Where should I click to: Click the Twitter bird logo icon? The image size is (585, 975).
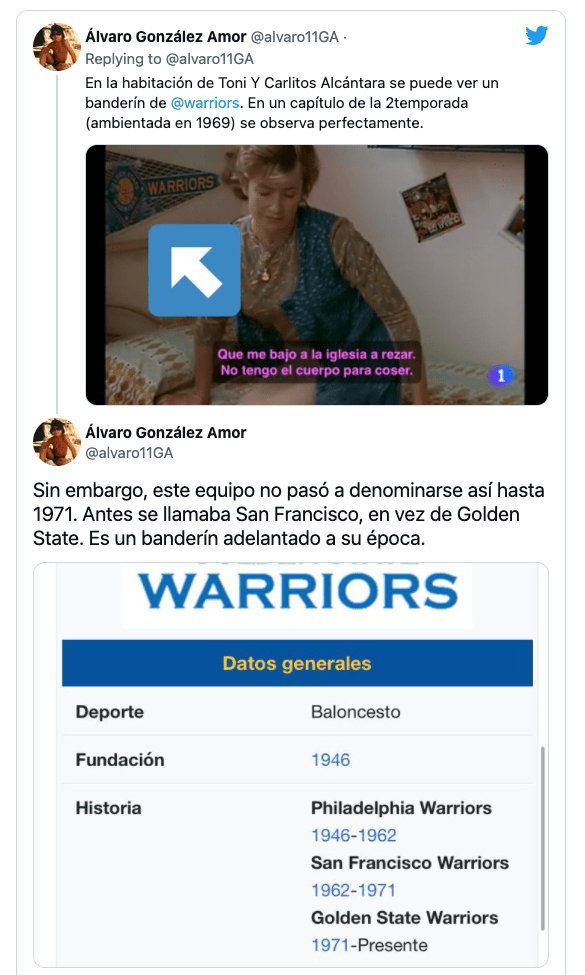click(x=536, y=35)
